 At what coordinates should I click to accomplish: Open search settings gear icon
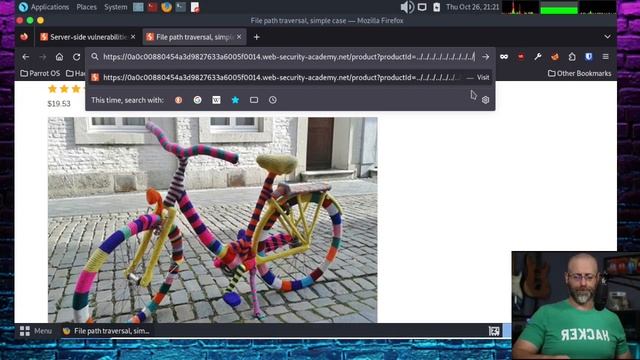pyautogui.click(x=485, y=100)
